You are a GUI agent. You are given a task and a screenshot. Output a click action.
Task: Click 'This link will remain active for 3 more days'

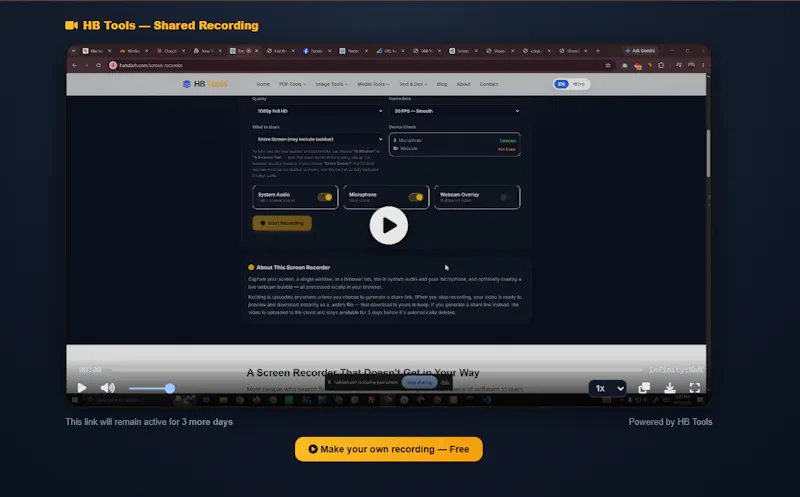click(149, 422)
